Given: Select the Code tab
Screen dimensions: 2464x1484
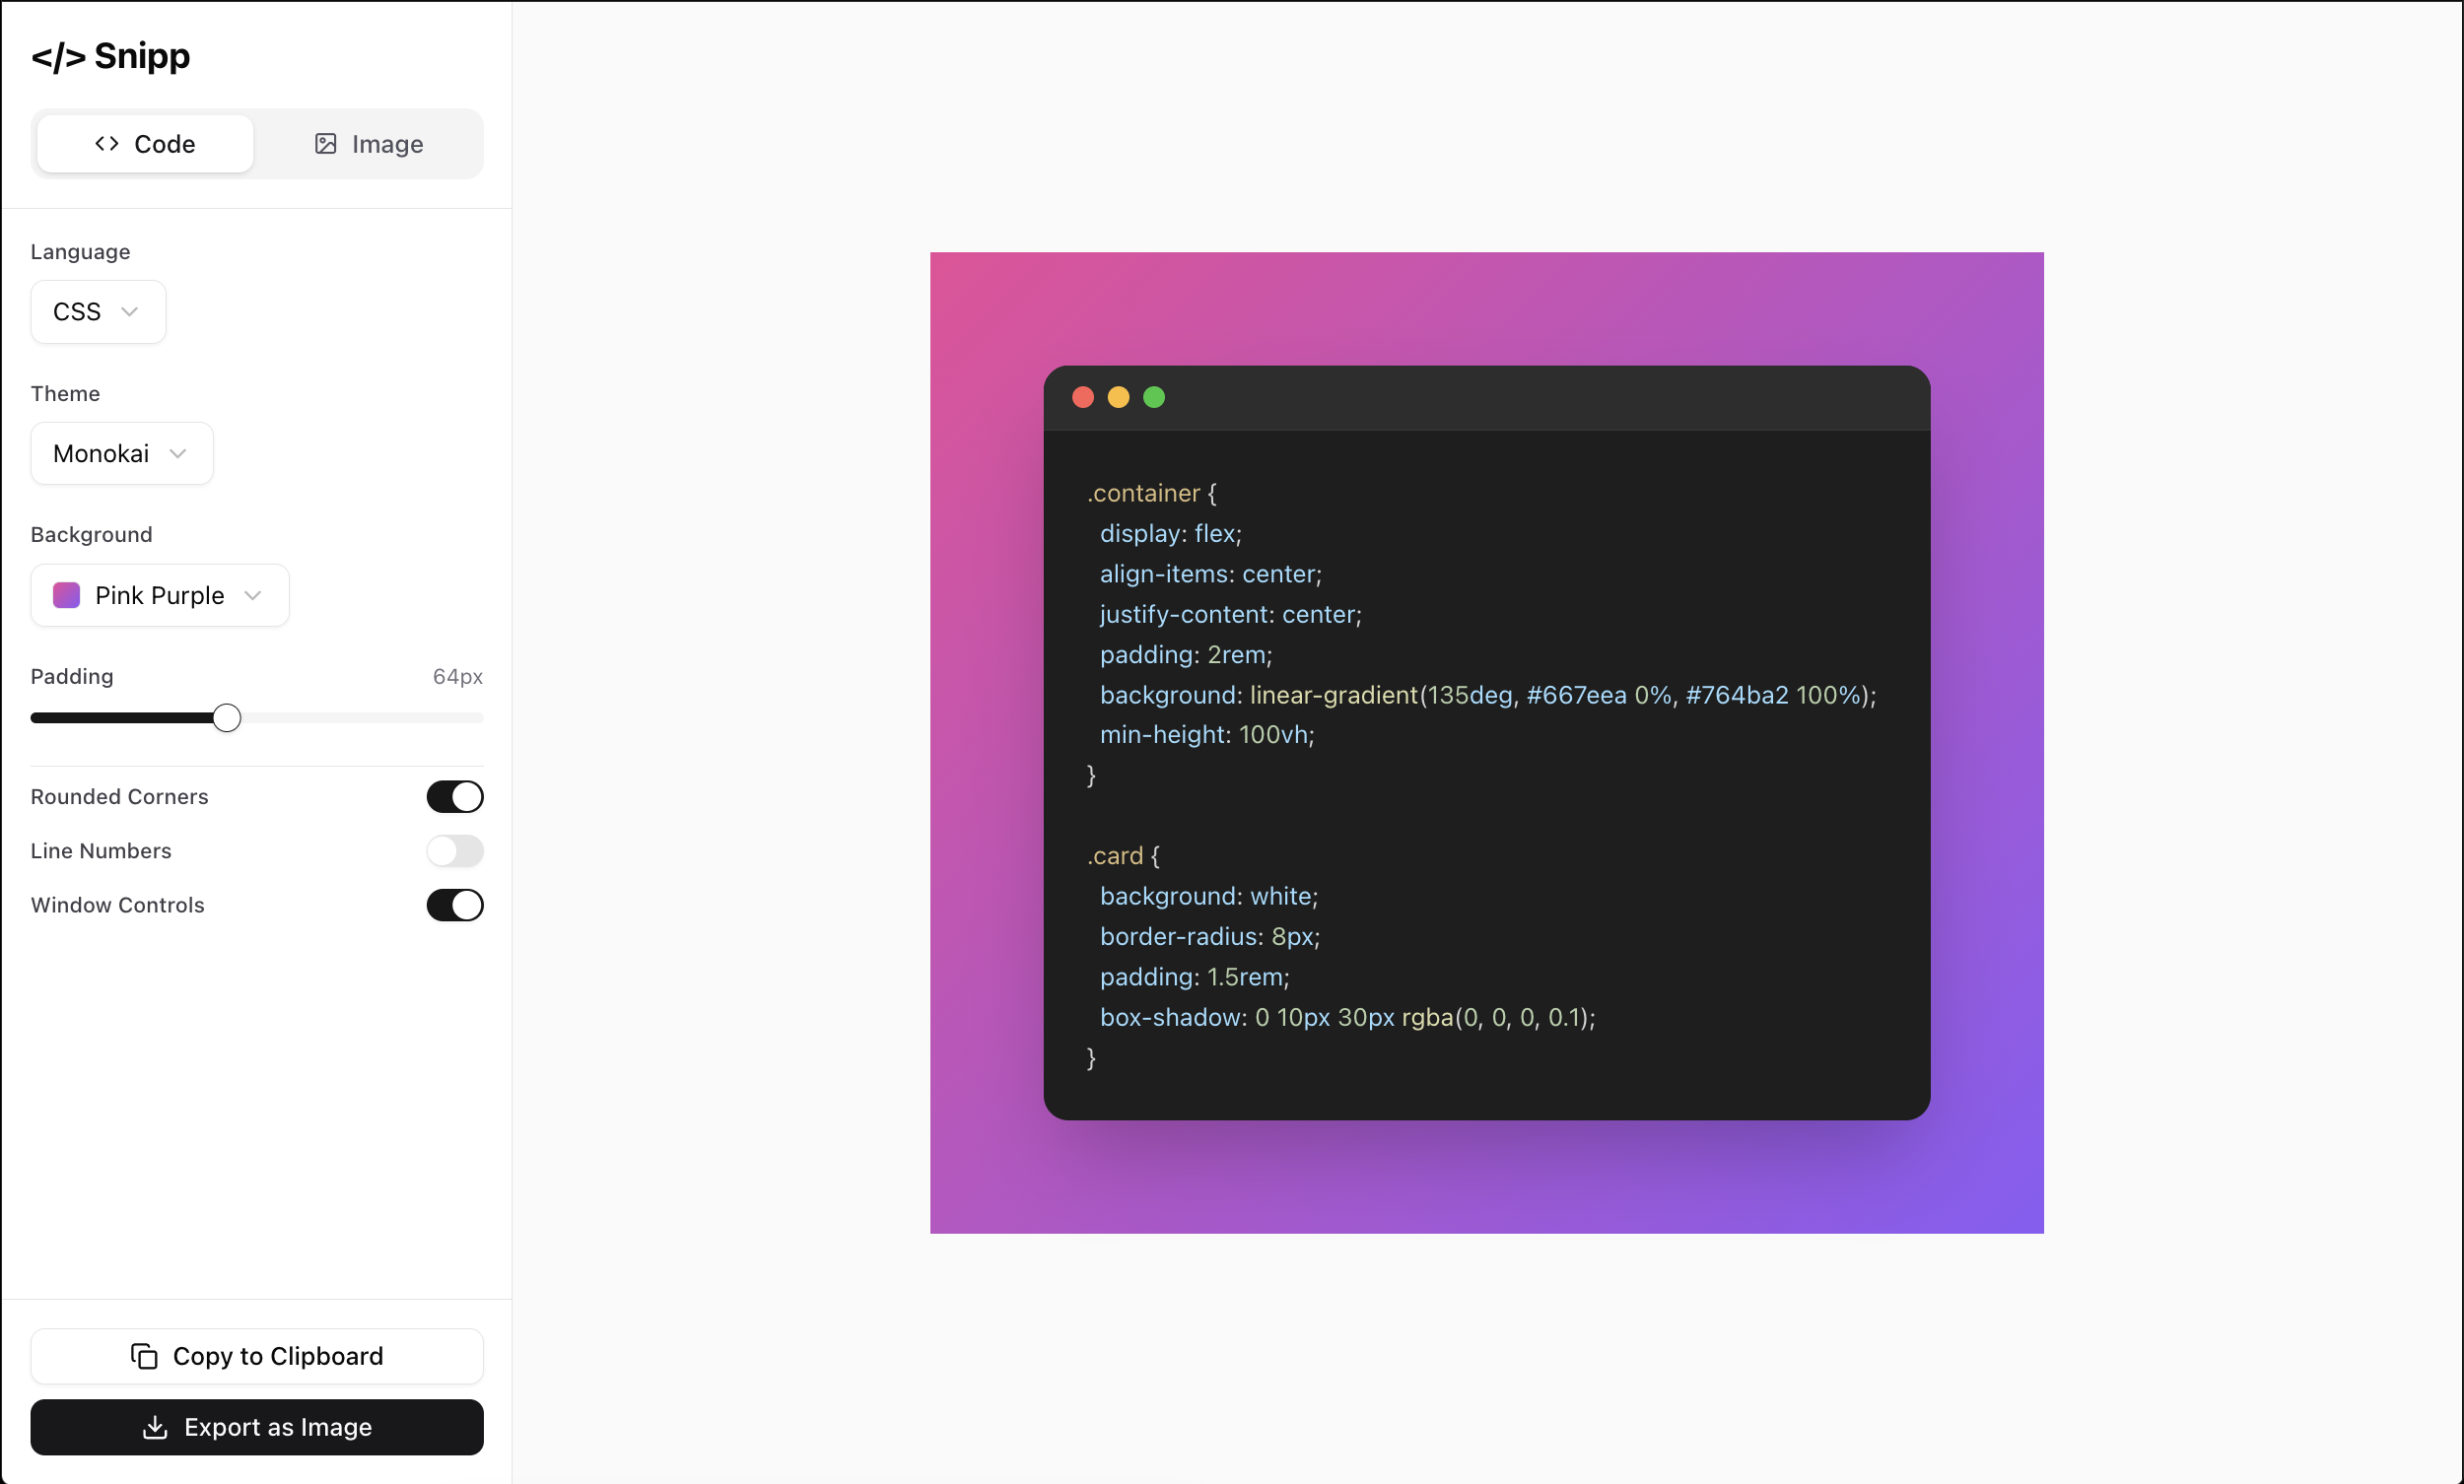Looking at the screenshot, I should coord(144,143).
